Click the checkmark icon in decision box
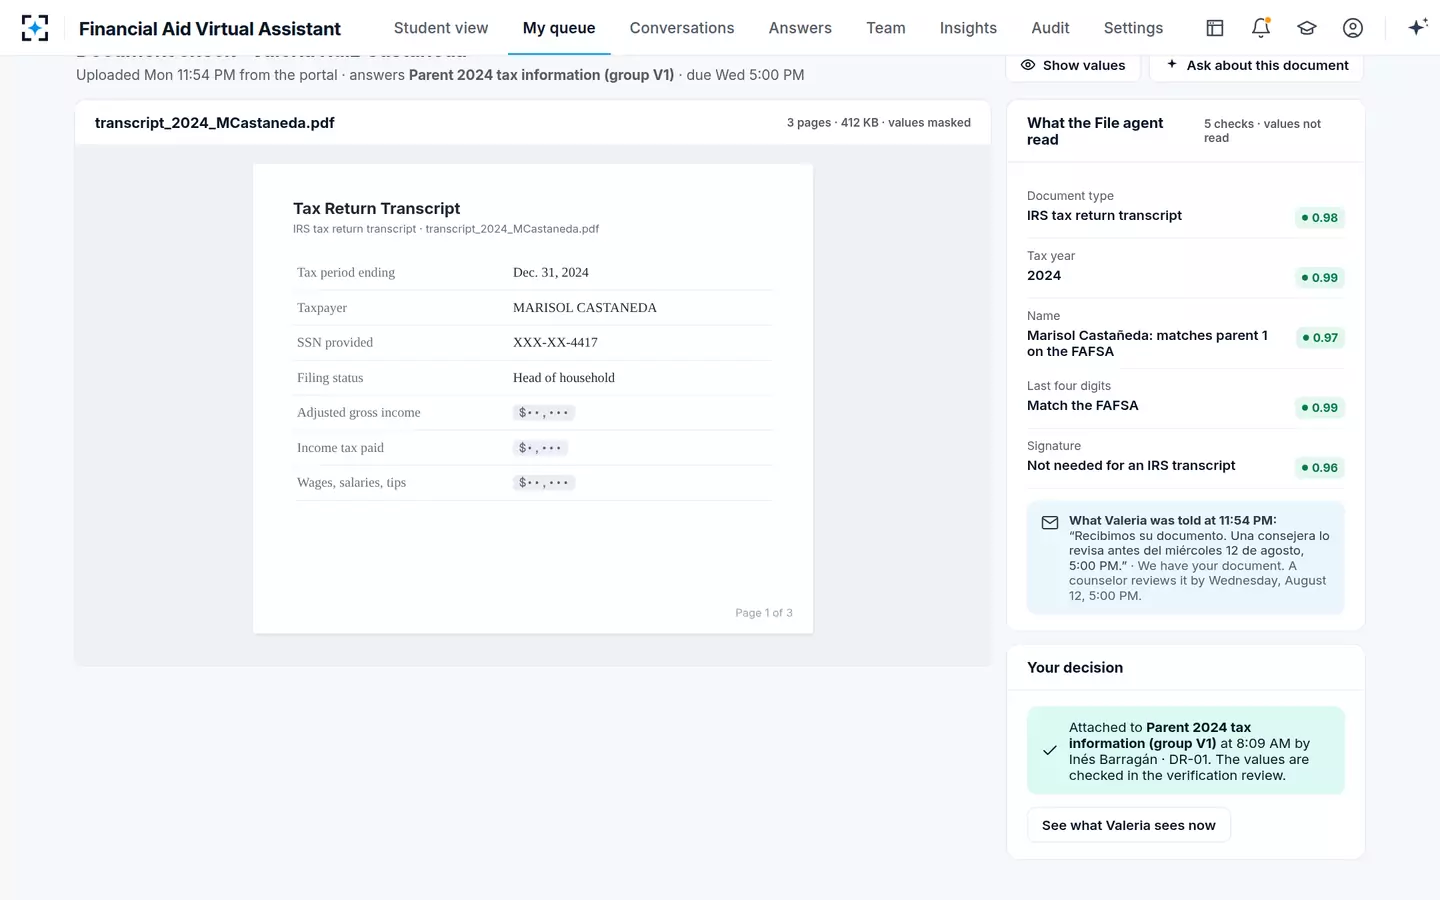Image resolution: width=1440 pixels, height=900 pixels. pyautogui.click(x=1050, y=750)
